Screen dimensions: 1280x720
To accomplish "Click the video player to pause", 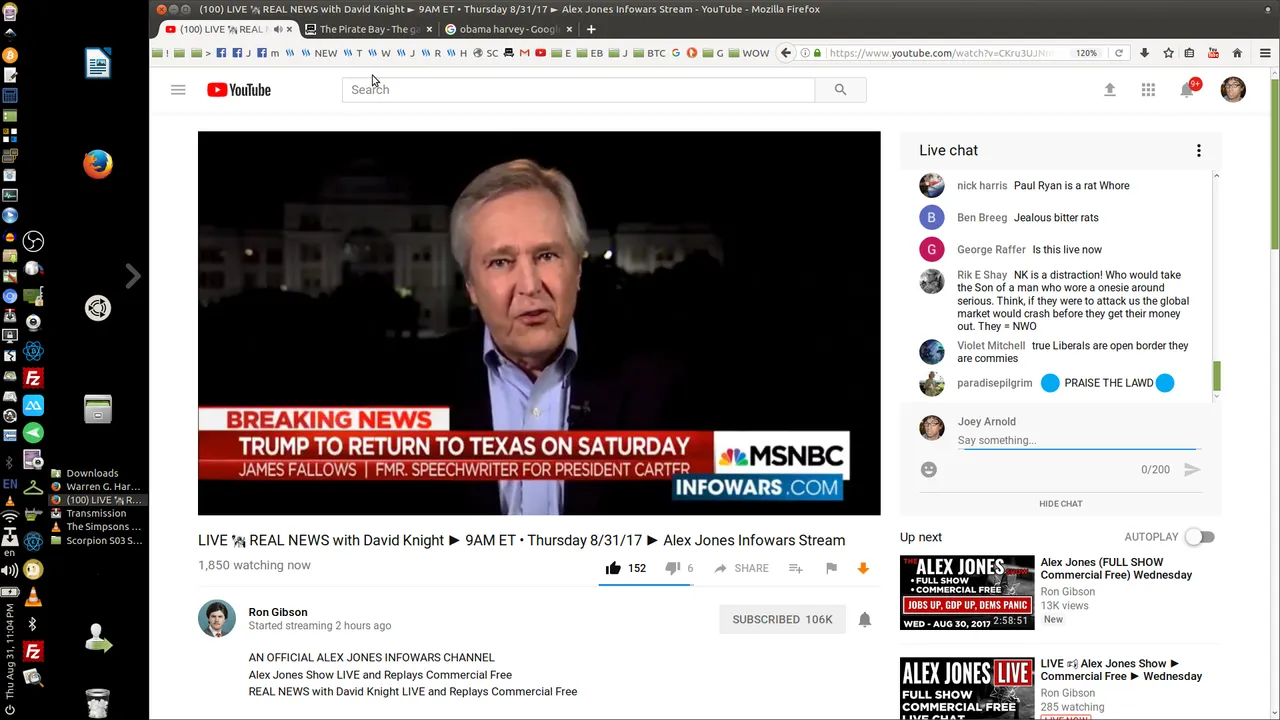I will [539, 323].
